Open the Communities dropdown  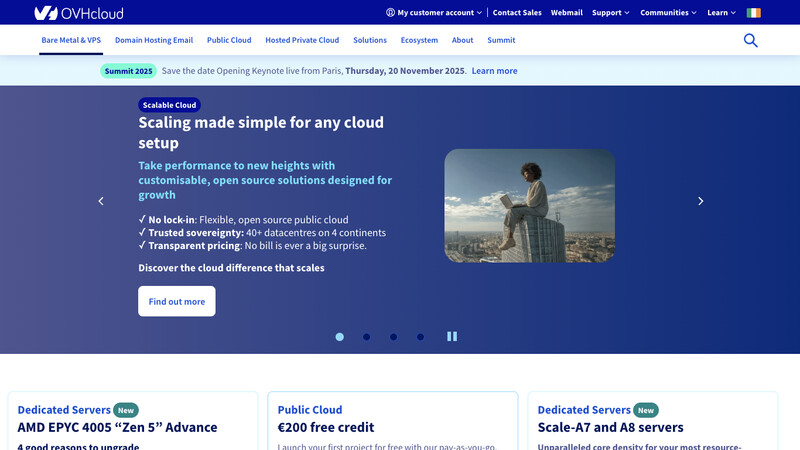pos(668,13)
